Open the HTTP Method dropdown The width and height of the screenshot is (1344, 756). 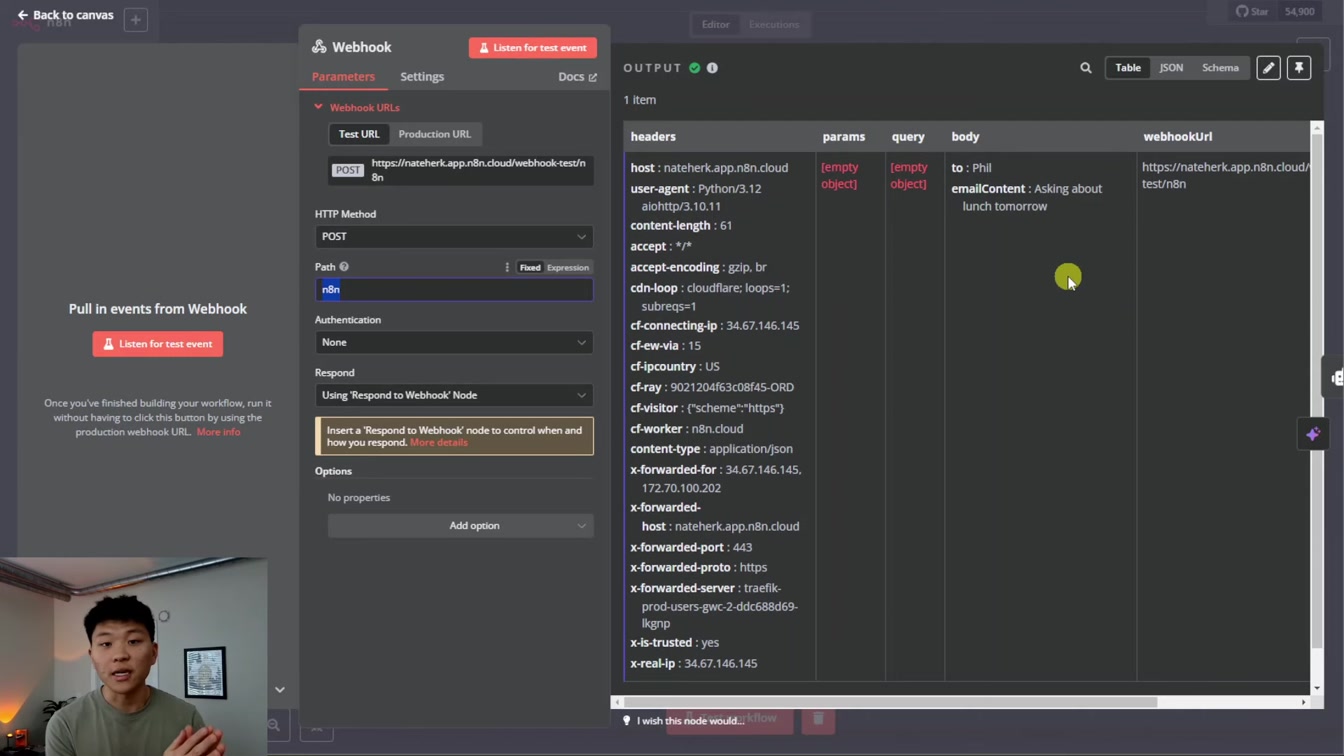[454, 237]
